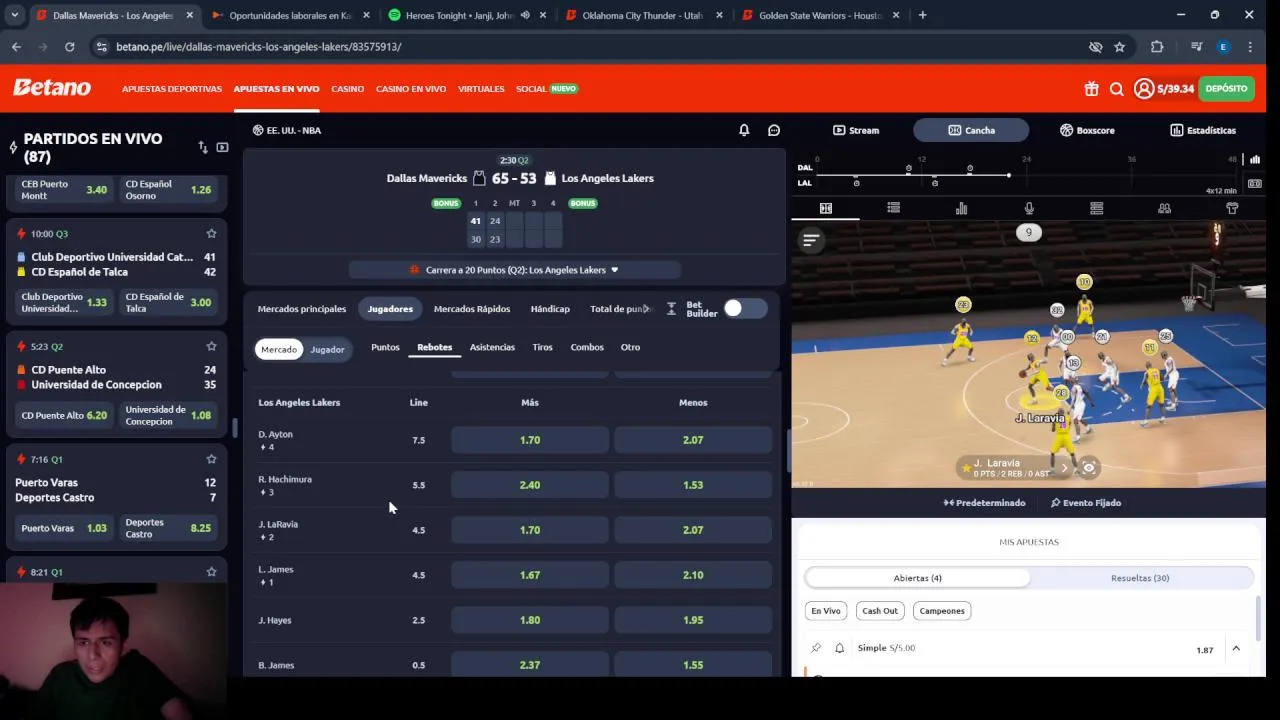This screenshot has width=1280, height=720.
Task: Expand Carrera a 20 Puntos dropdown
Action: point(515,270)
